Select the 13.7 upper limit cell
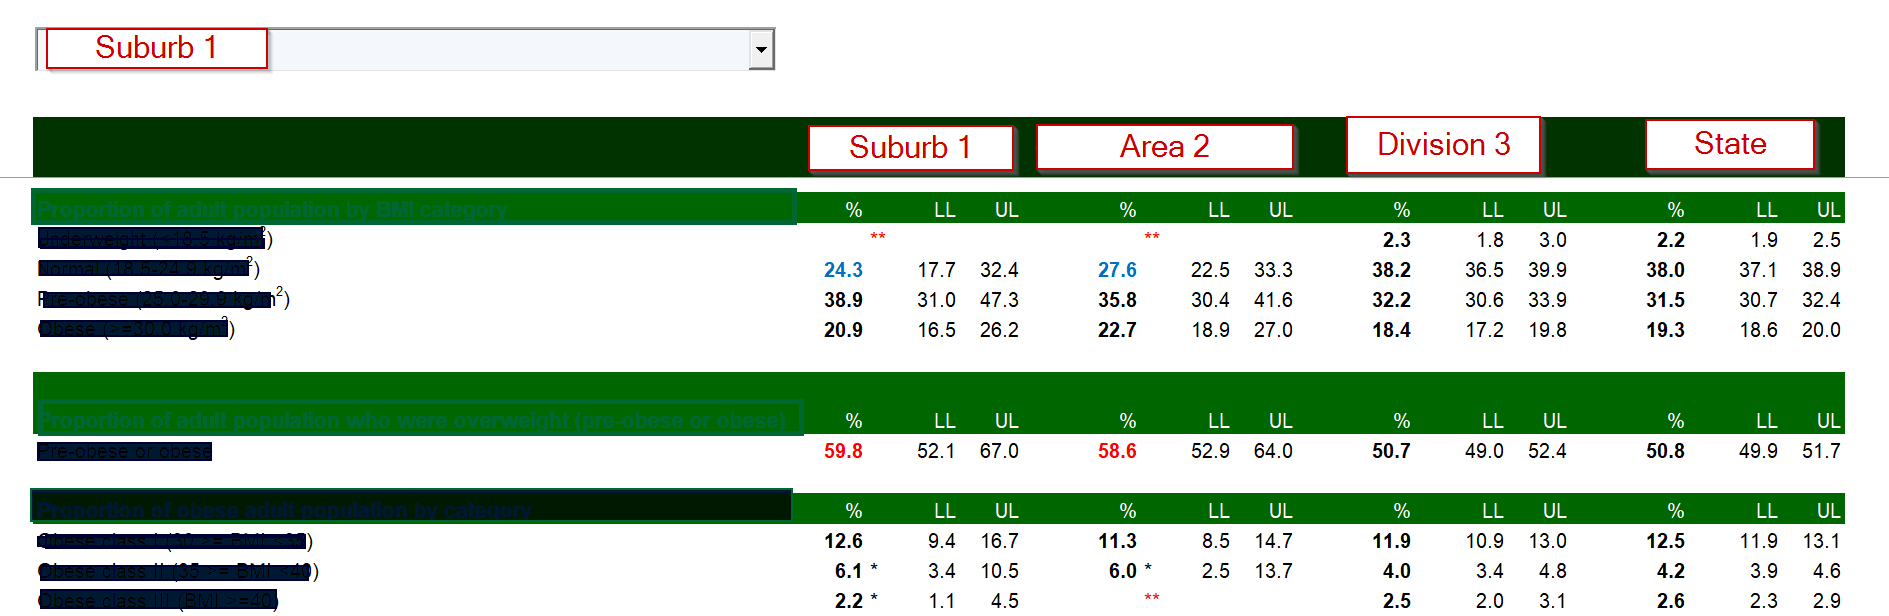The image size is (1889, 616). point(1273,571)
